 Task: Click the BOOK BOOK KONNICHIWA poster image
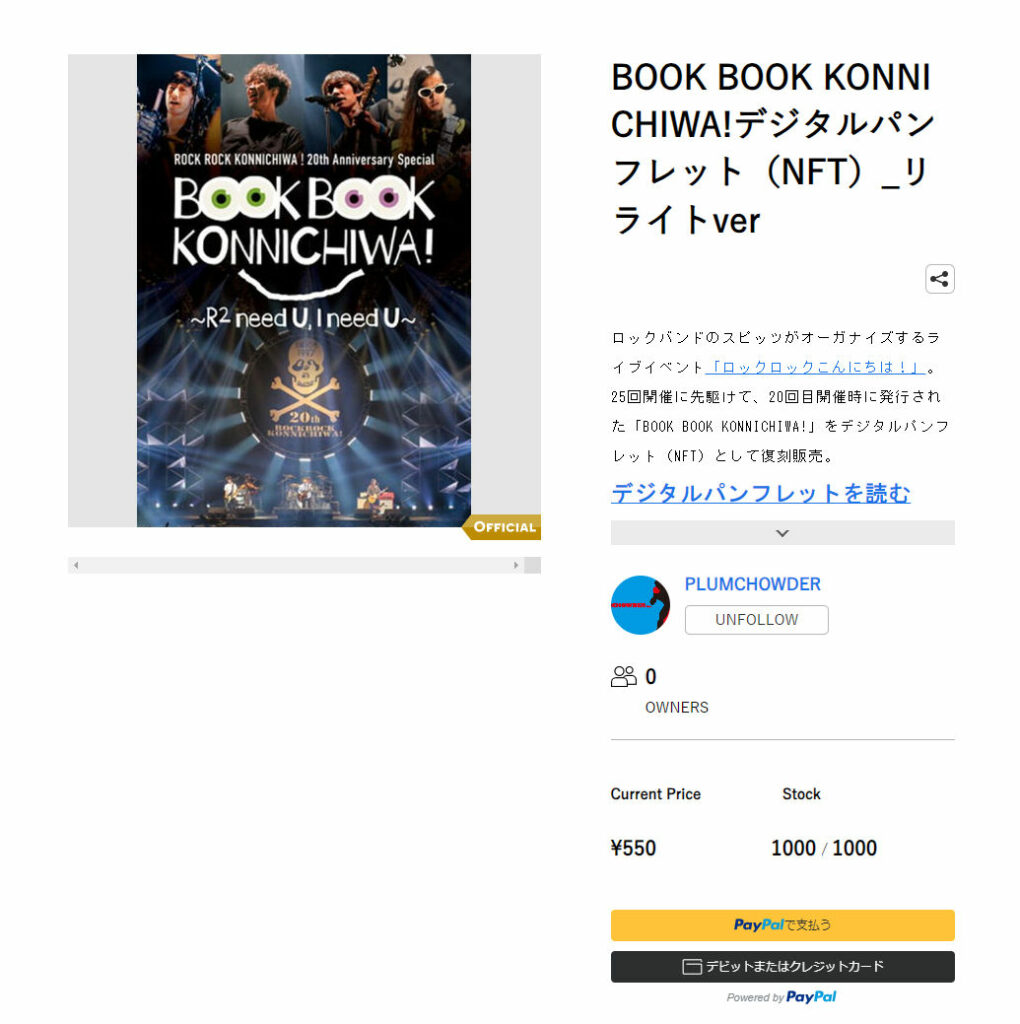point(304,291)
